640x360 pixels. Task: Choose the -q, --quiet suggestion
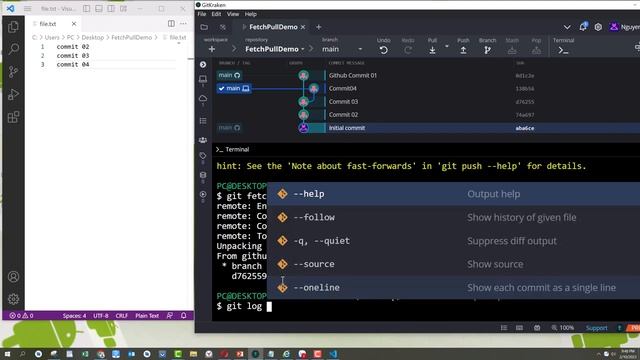tap(453, 241)
